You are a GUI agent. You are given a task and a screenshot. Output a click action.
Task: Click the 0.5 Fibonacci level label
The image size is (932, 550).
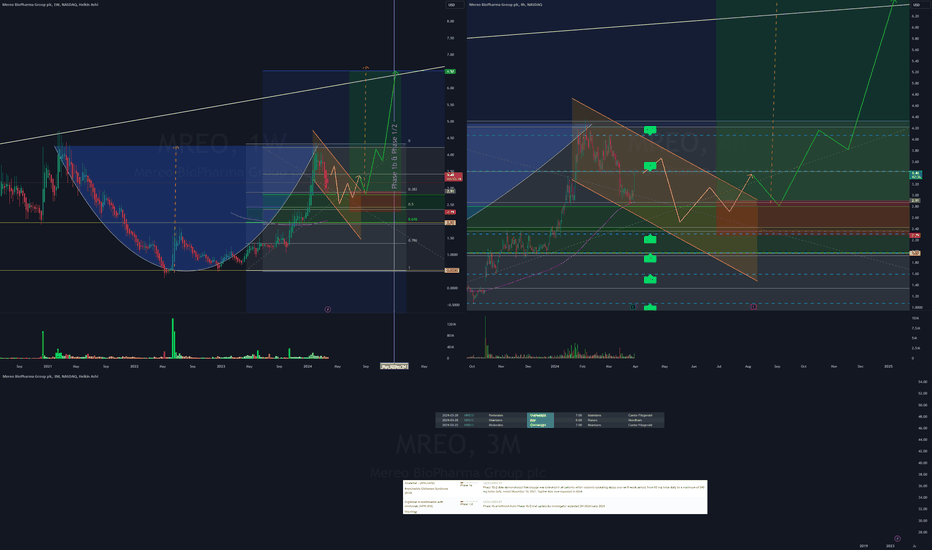(x=411, y=205)
